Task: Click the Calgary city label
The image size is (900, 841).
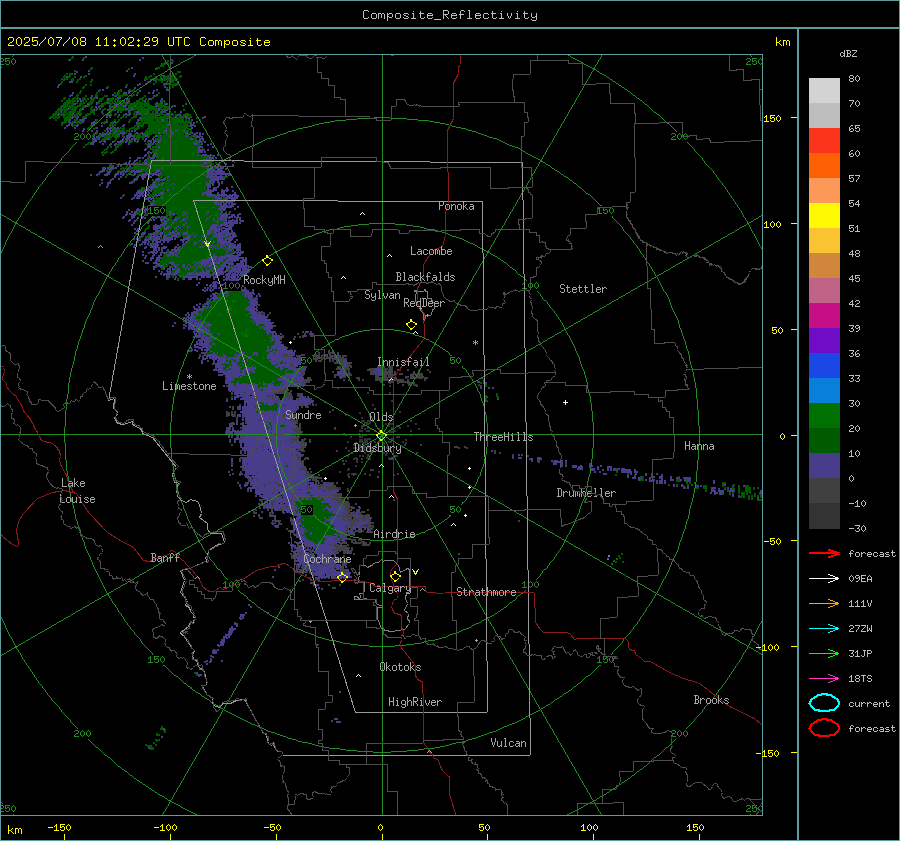Action: click(x=390, y=588)
